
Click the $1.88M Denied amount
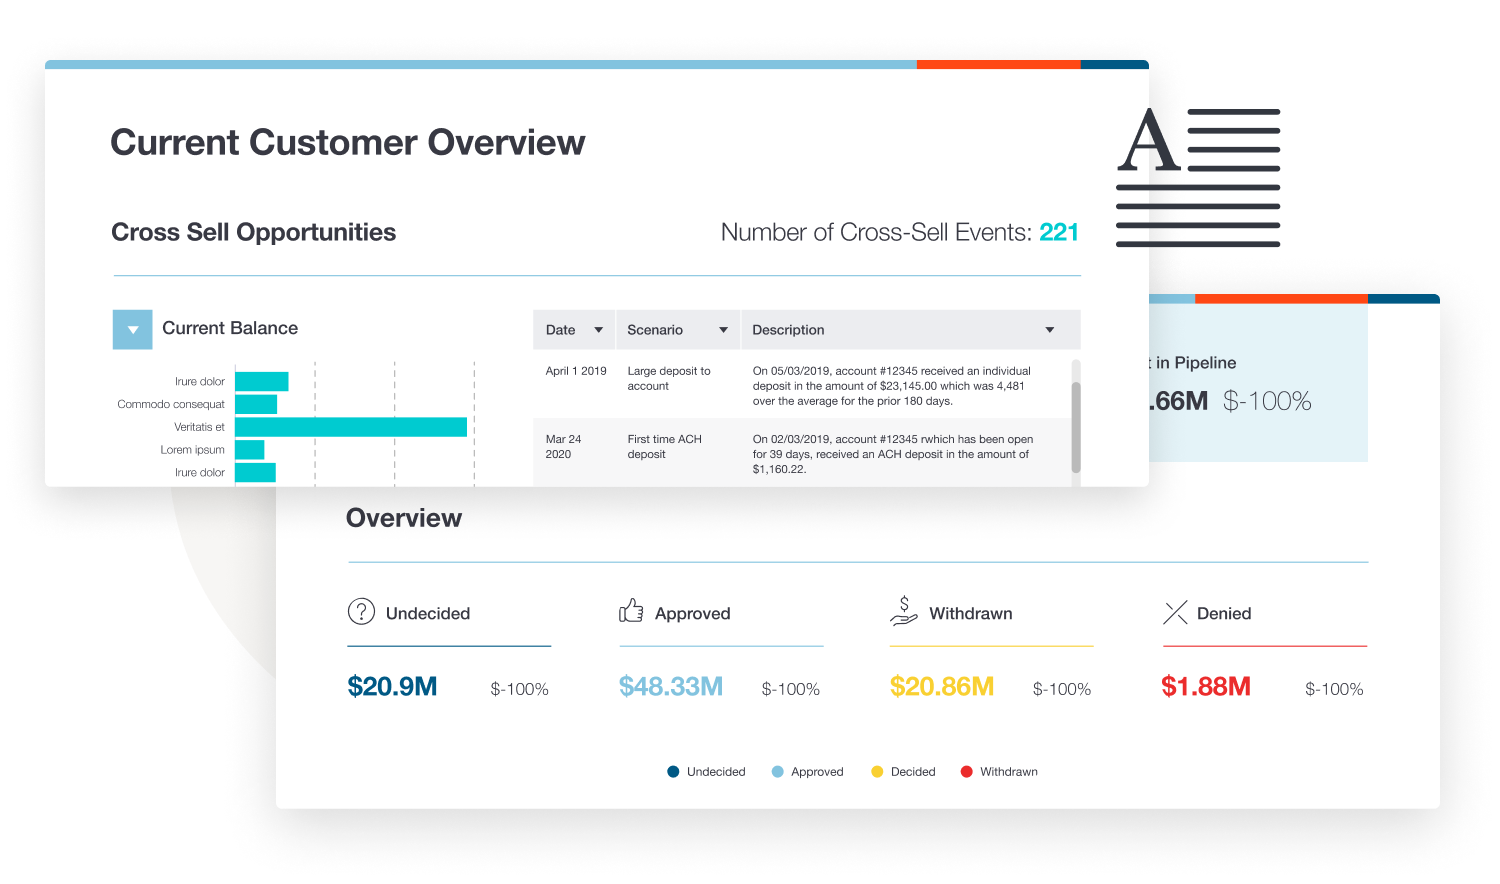1206,687
